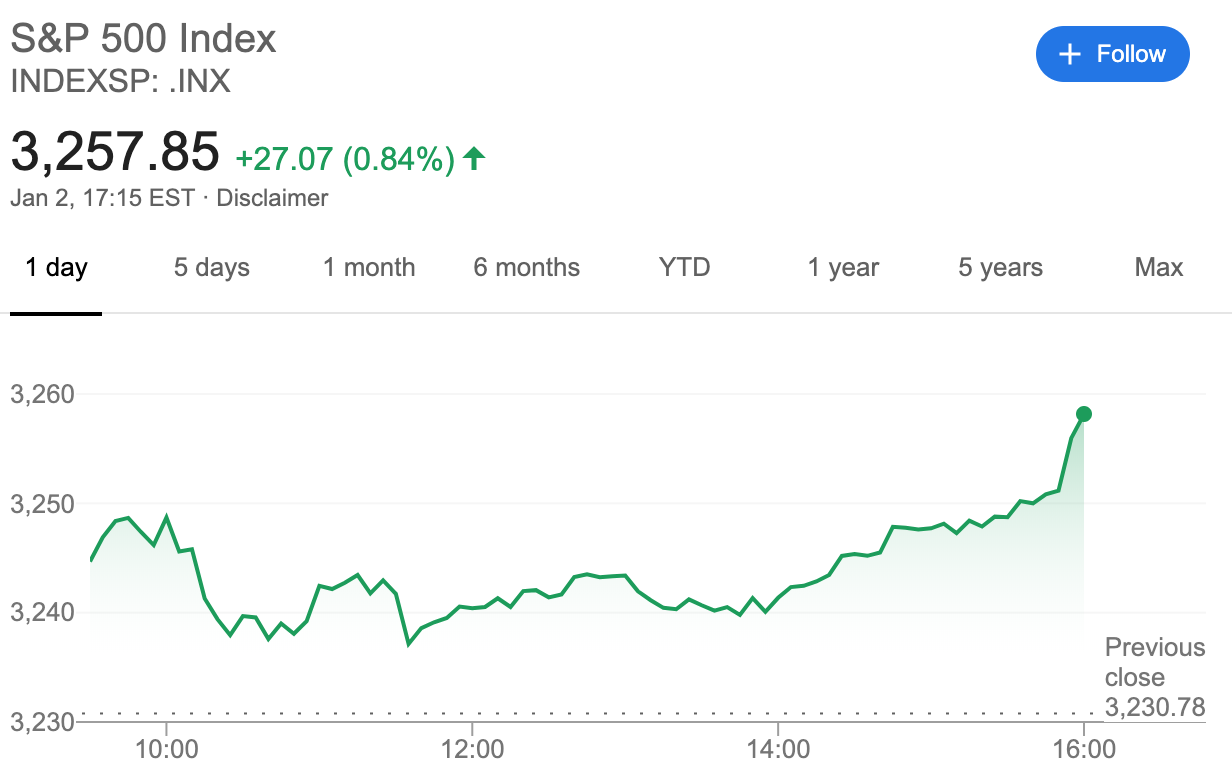1232x774 pixels.
Task: Click the S&P 500 Index title
Action: click(143, 39)
